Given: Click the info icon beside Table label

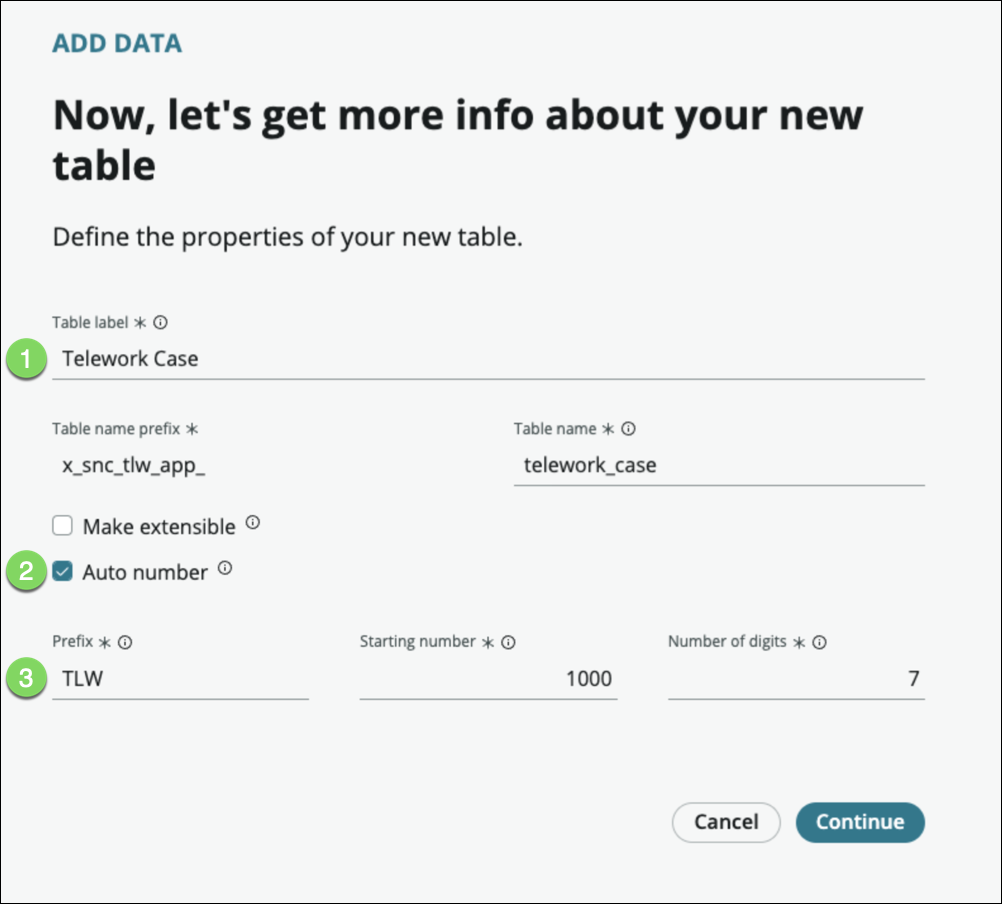Looking at the screenshot, I should (160, 323).
